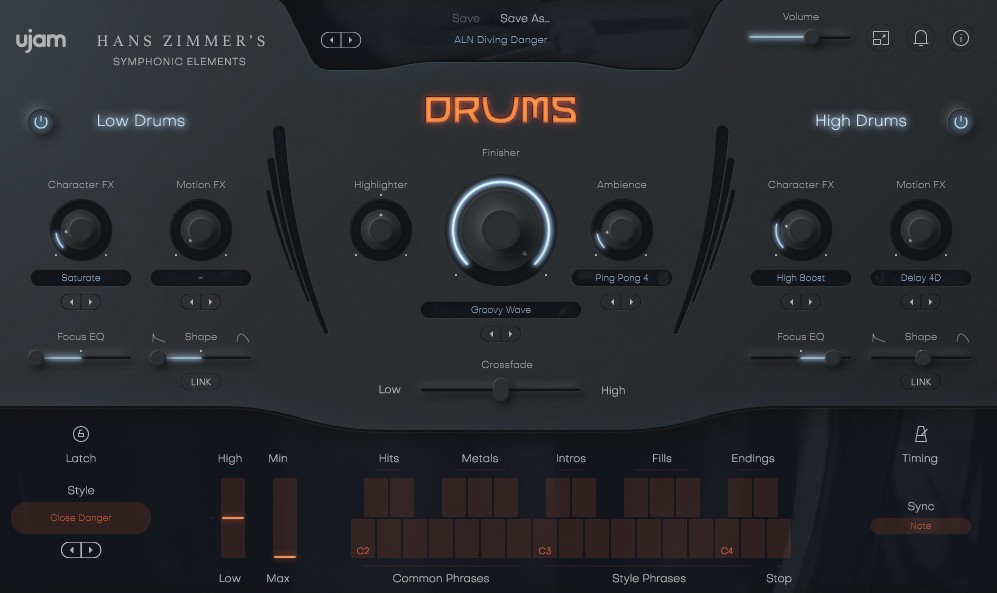The image size is (997, 593).
Task: Open High Drums Motion FX Delay 4D dropdown
Action: pyautogui.click(x=921, y=278)
